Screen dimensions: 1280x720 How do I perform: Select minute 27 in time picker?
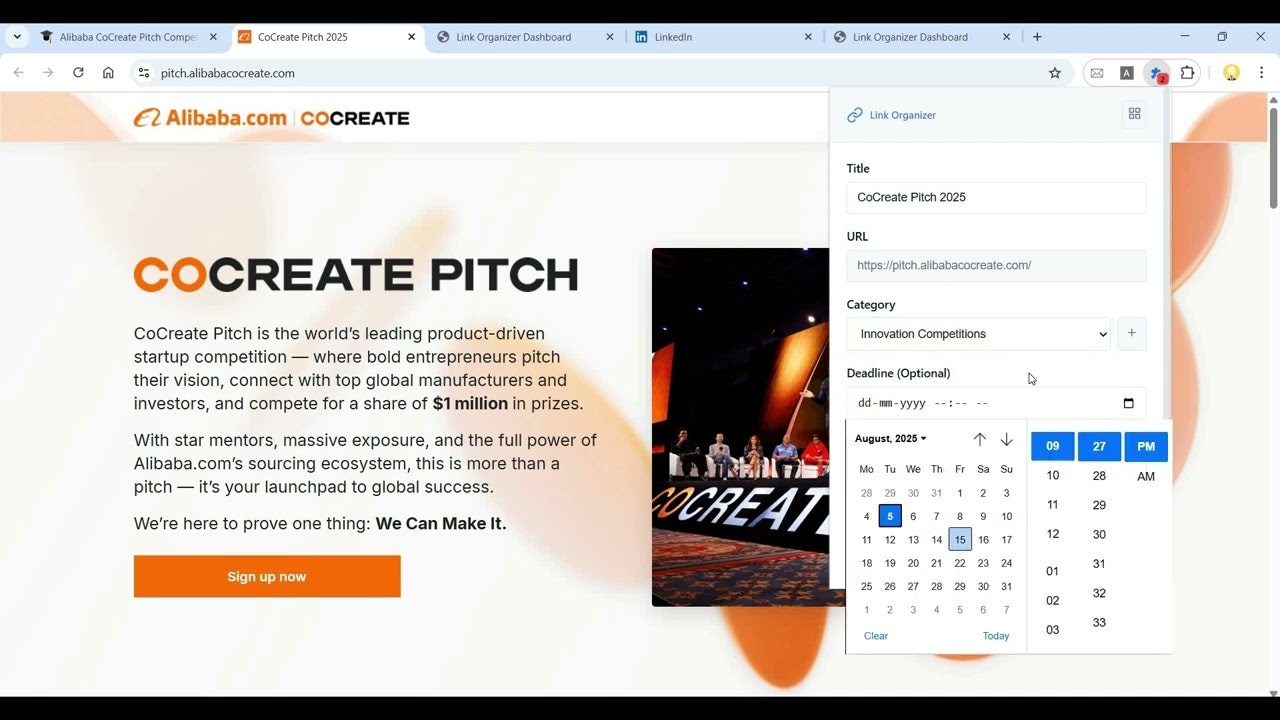(1099, 447)
